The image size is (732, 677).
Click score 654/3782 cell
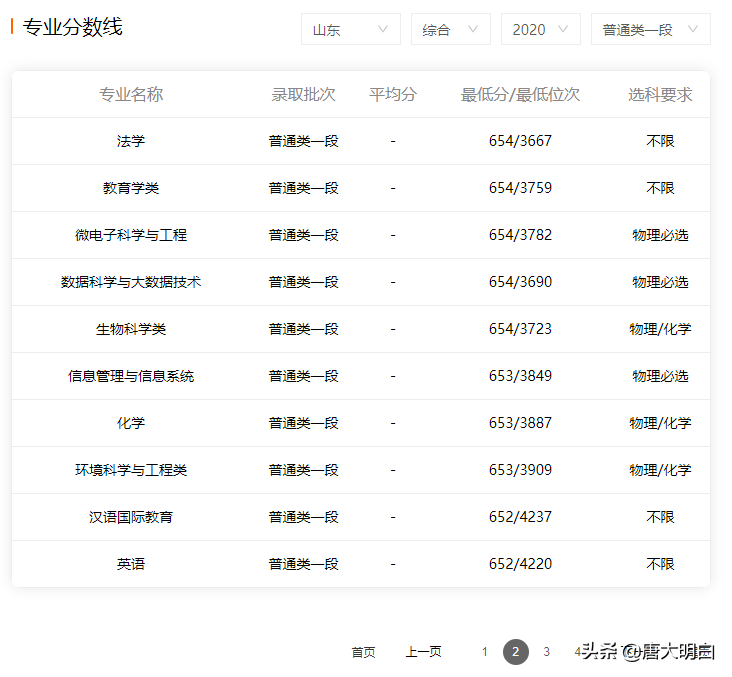(x=520, y=235)
